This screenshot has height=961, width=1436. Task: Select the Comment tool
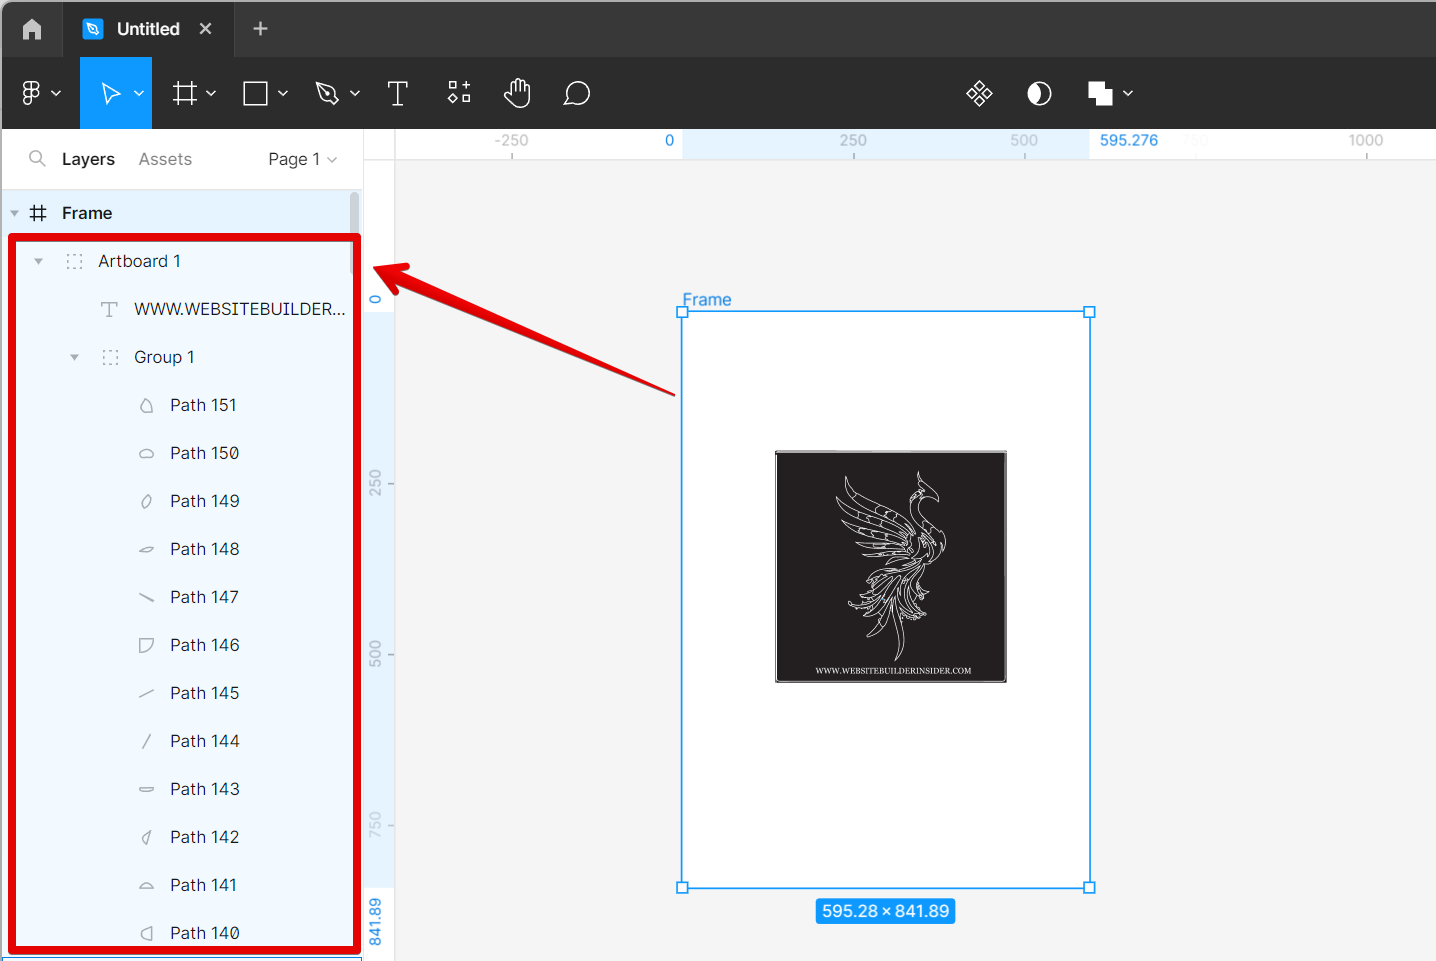point(576,93)
